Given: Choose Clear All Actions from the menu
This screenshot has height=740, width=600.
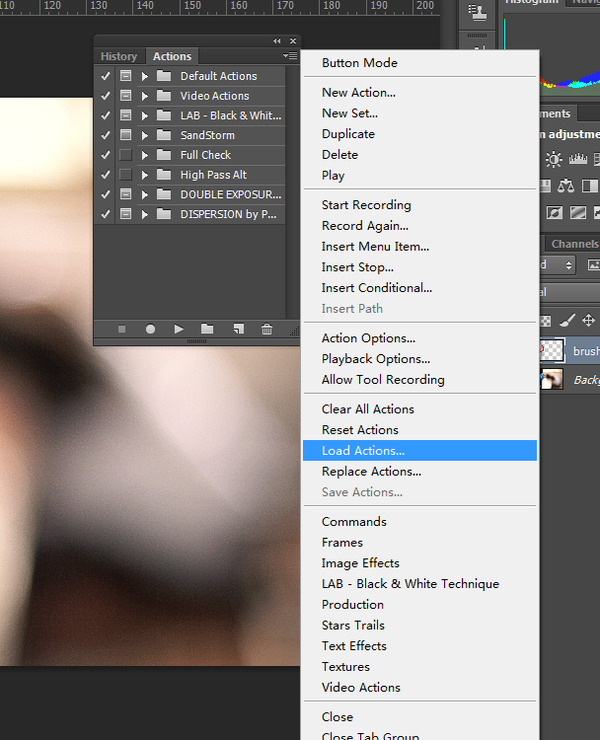Looking at the screenshot, I should pyautogui.click(x=420, y=409).
